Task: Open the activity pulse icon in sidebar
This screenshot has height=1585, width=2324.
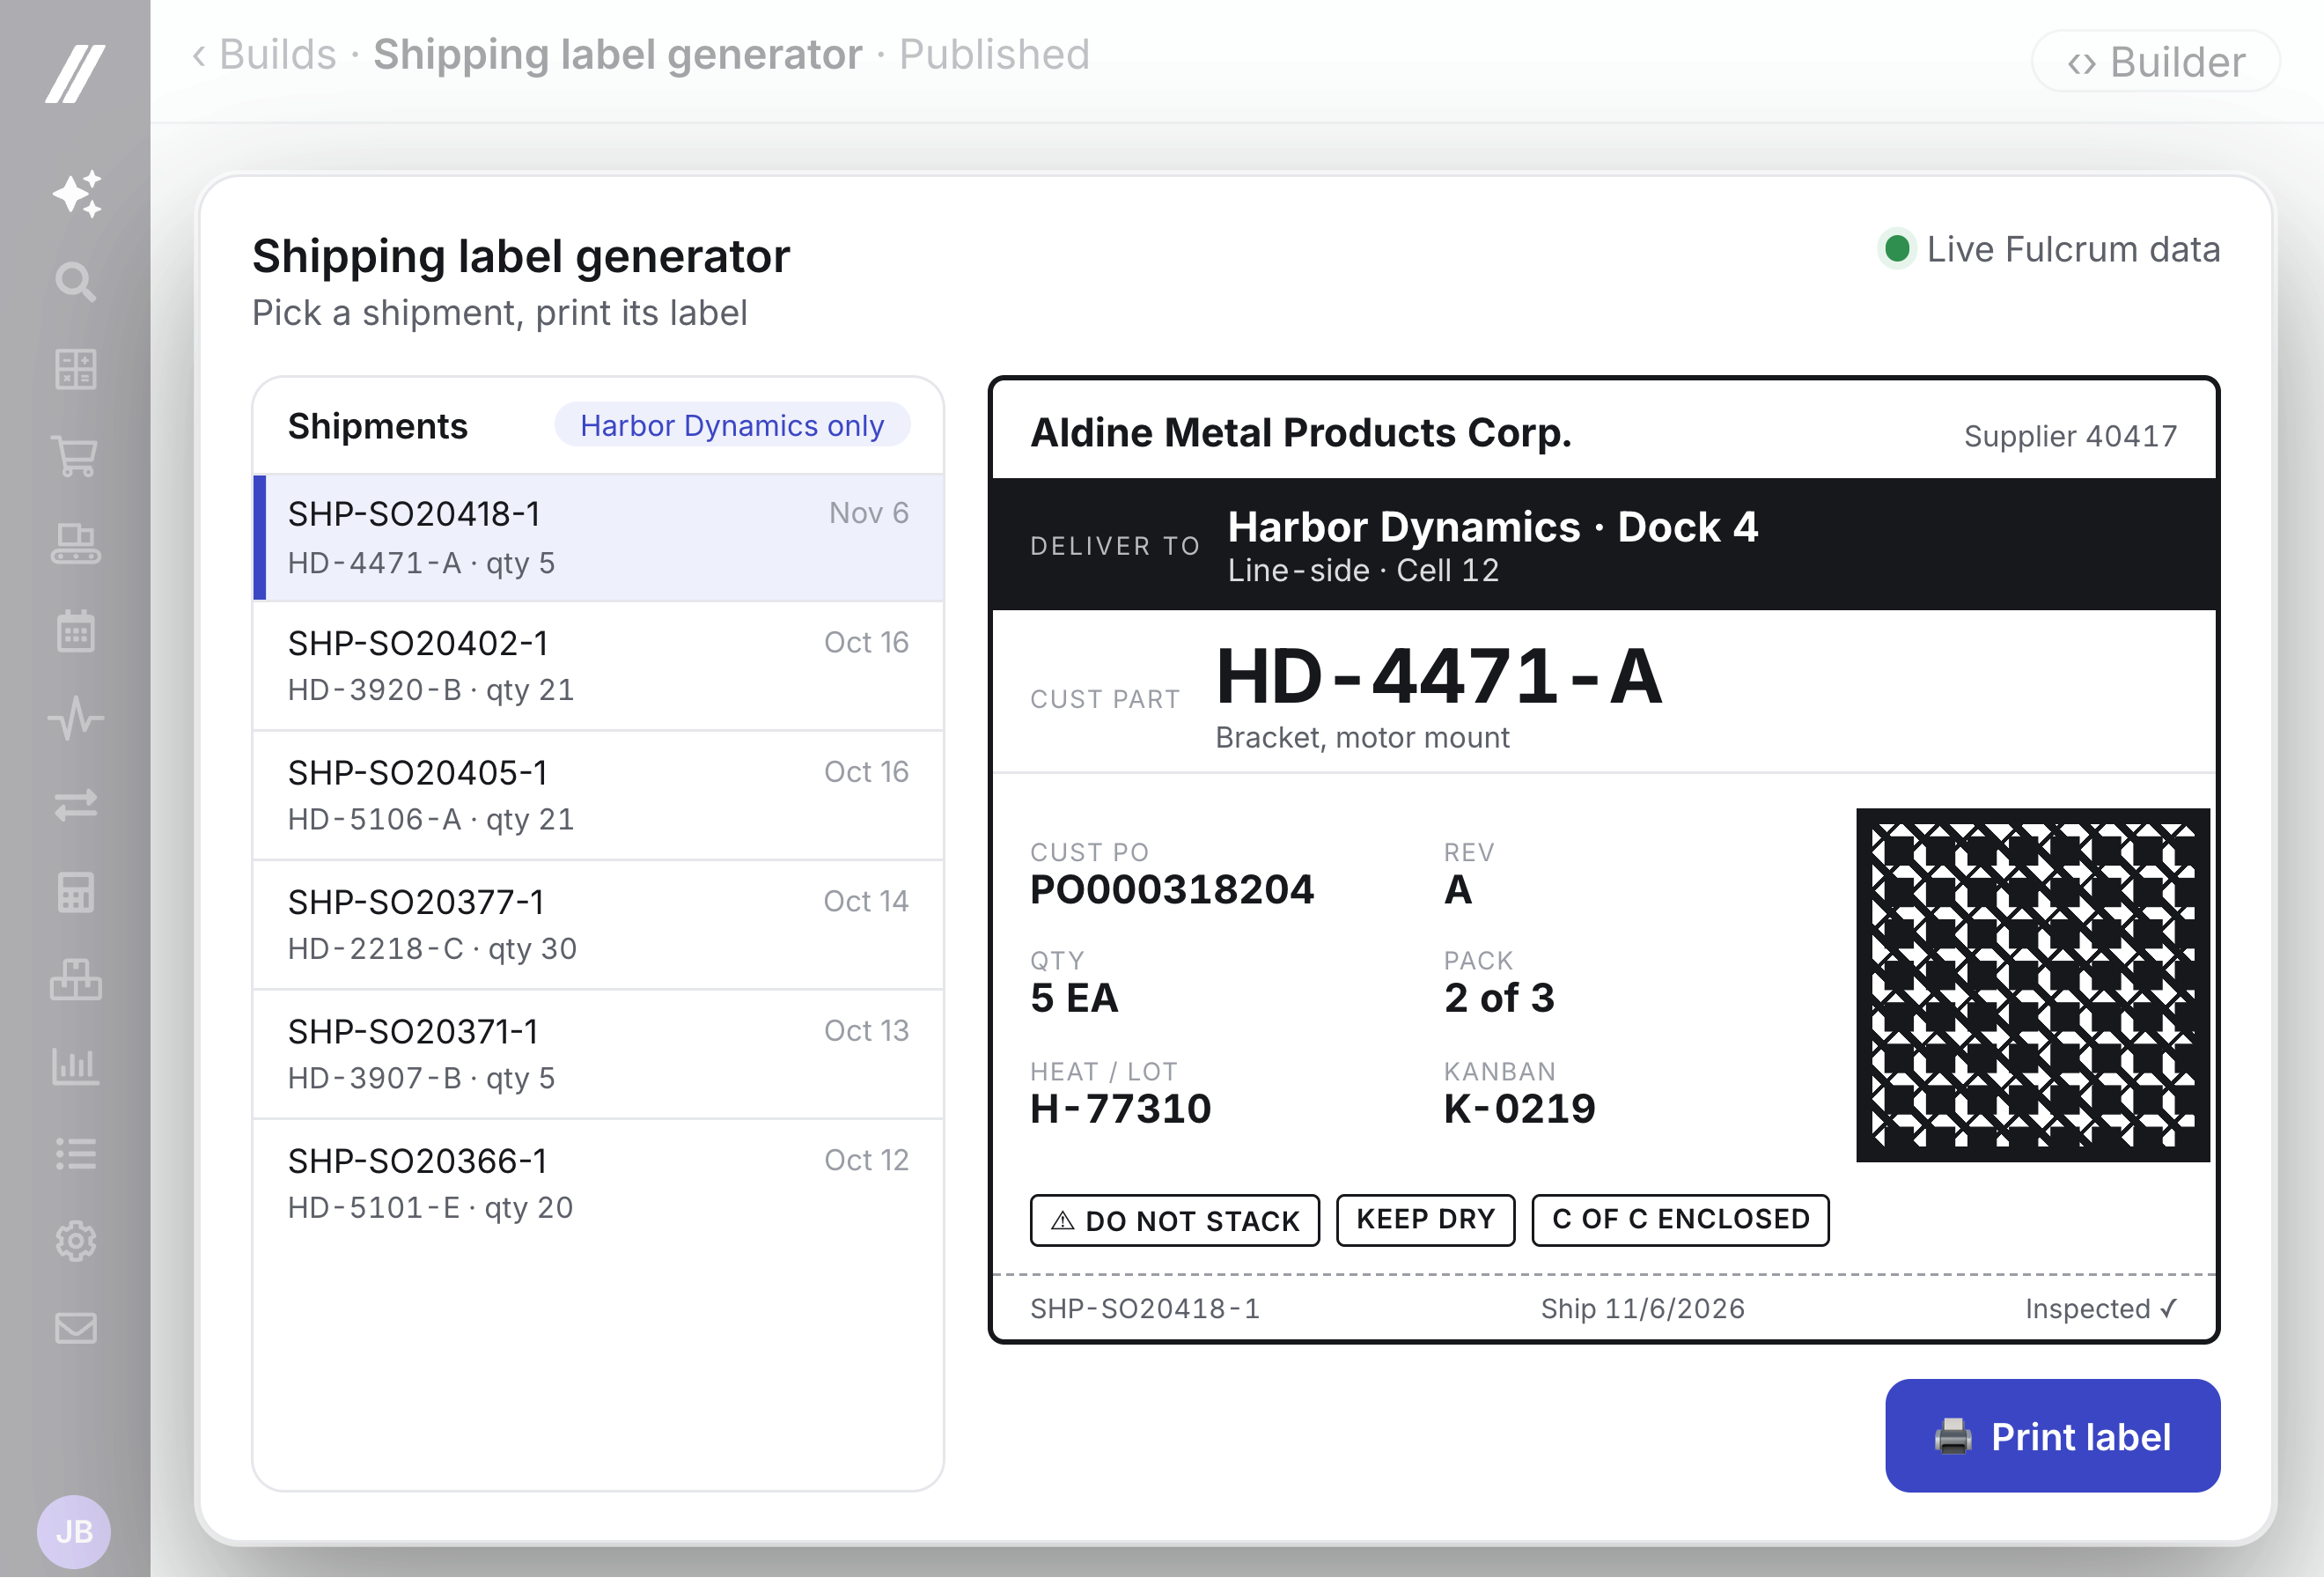Action: pyautogui.click(x=76, y=720)
